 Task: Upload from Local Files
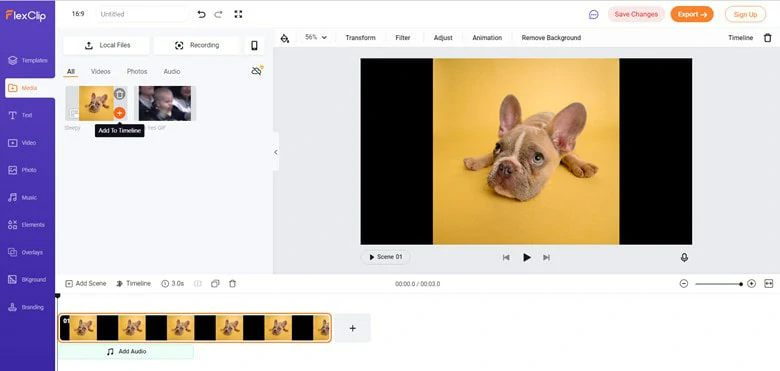[x=106, y=45]
